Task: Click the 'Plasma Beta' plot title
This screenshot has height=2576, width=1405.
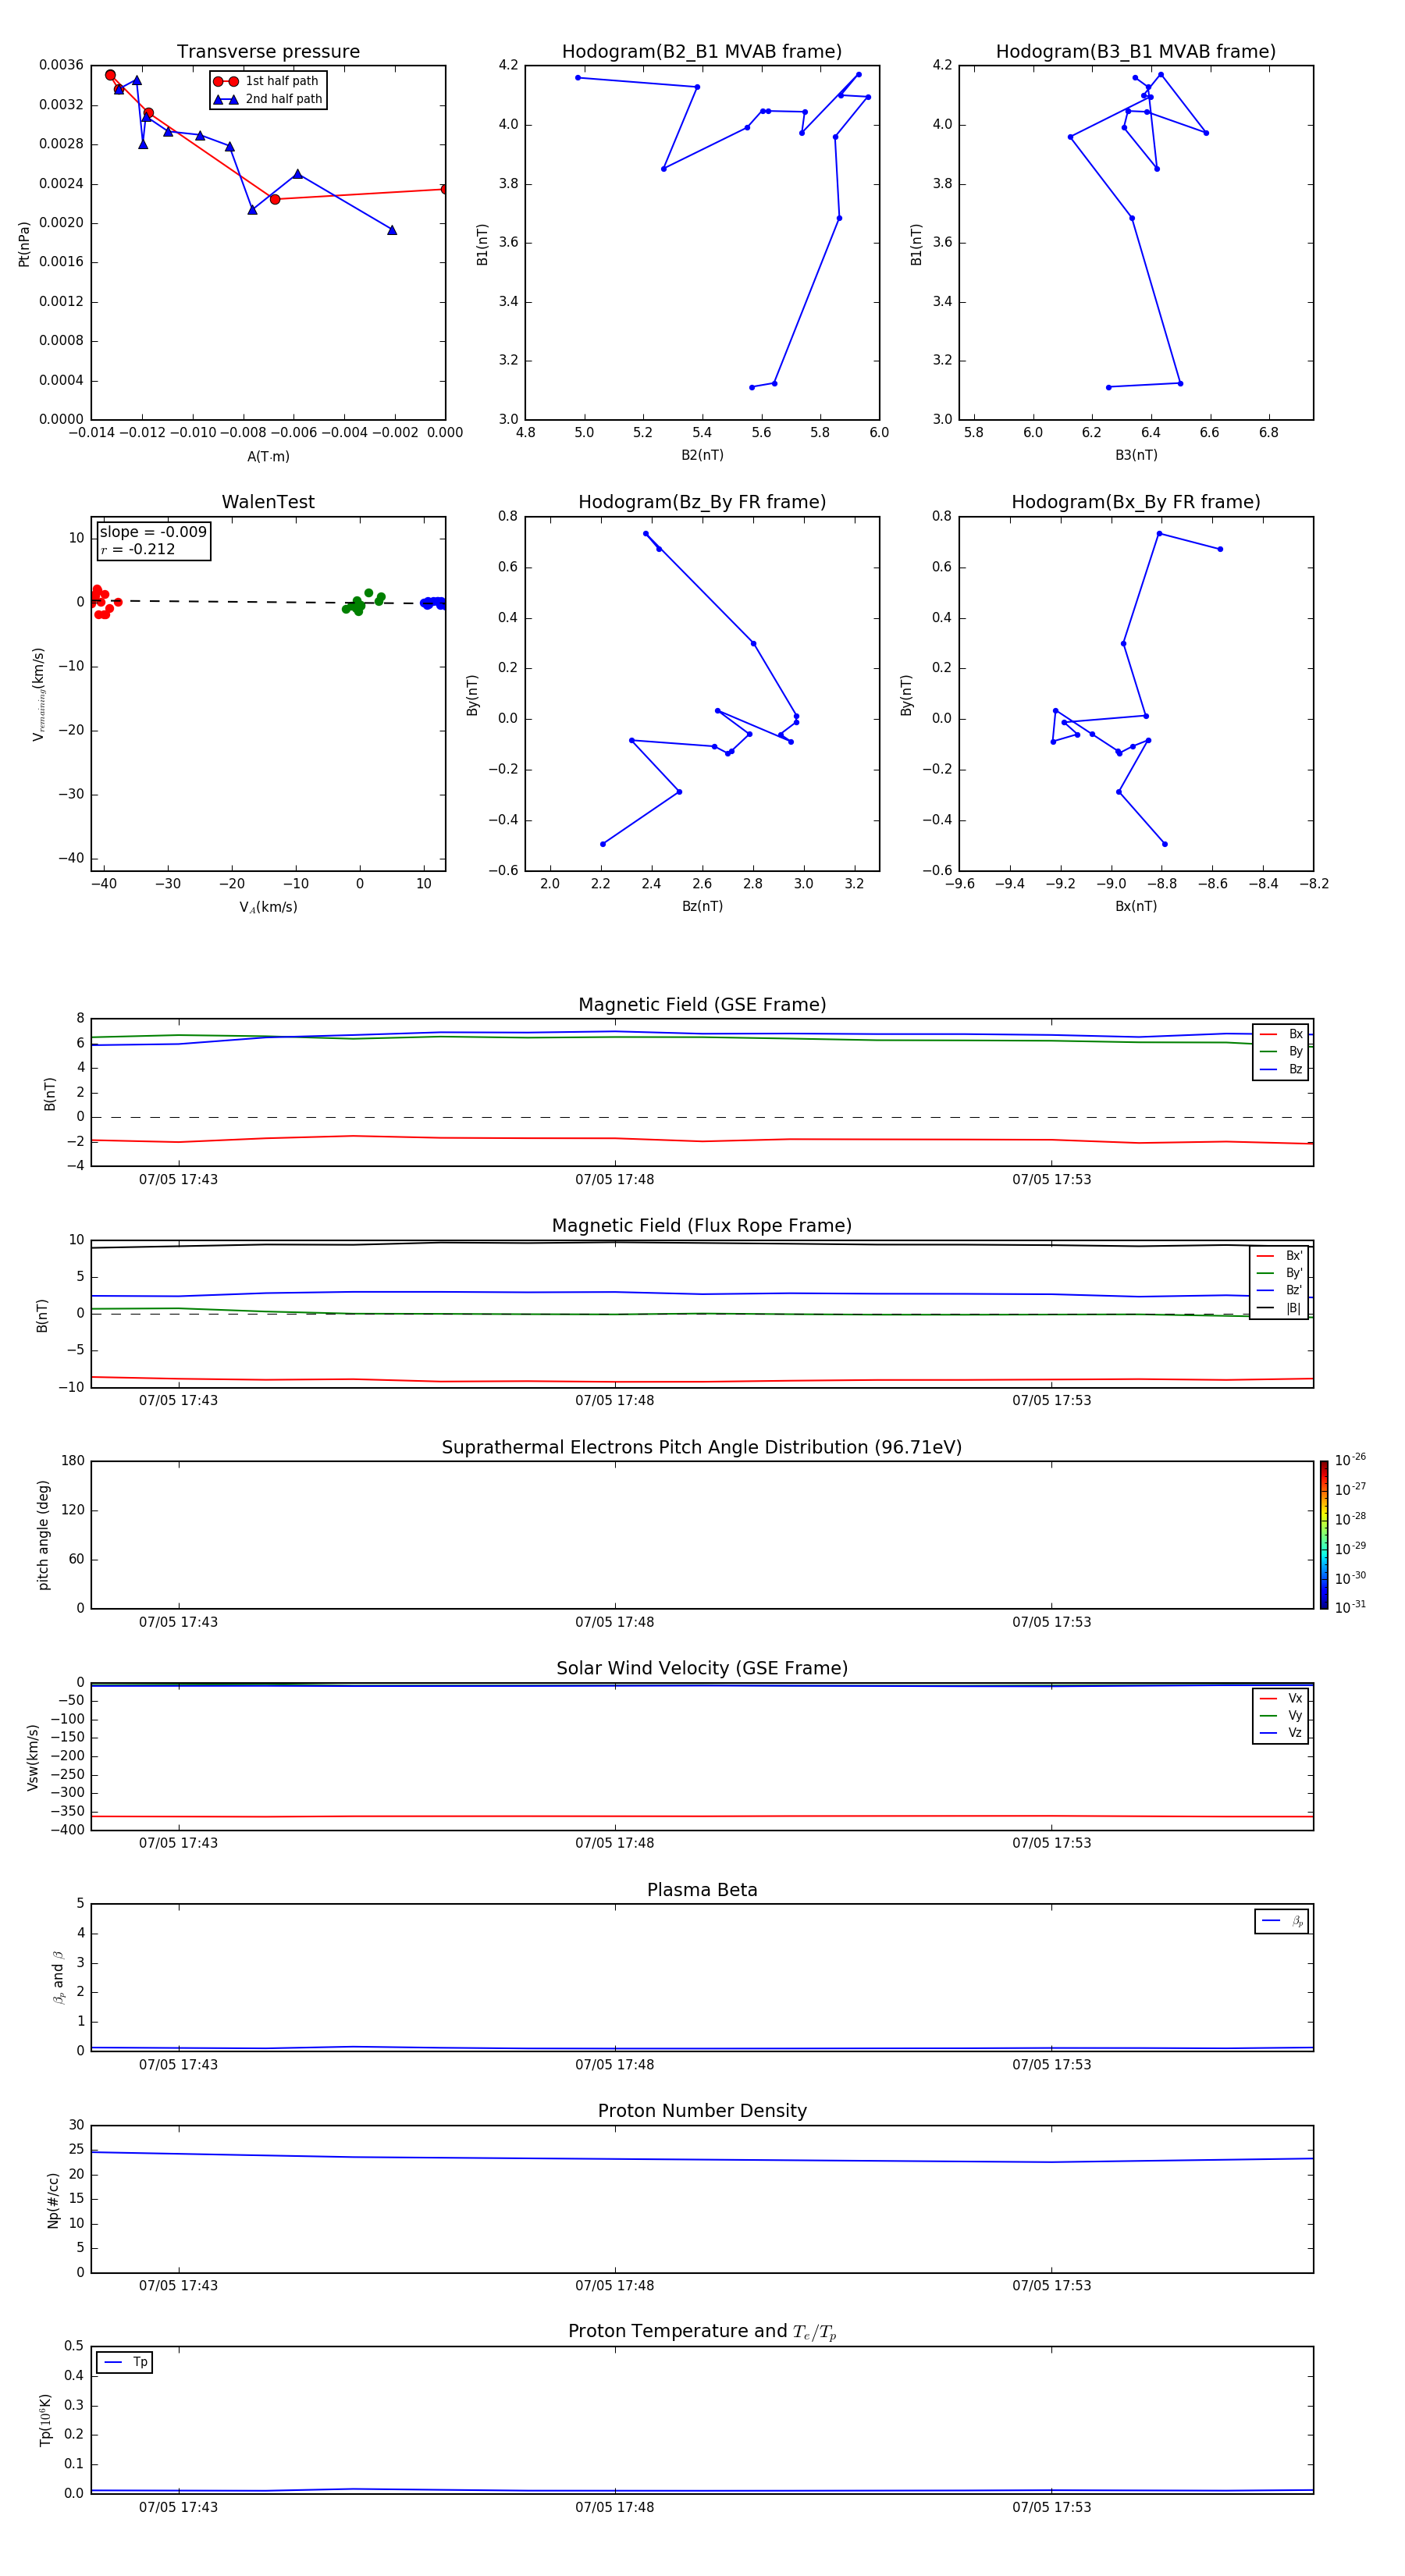Action: [702, 1890]
